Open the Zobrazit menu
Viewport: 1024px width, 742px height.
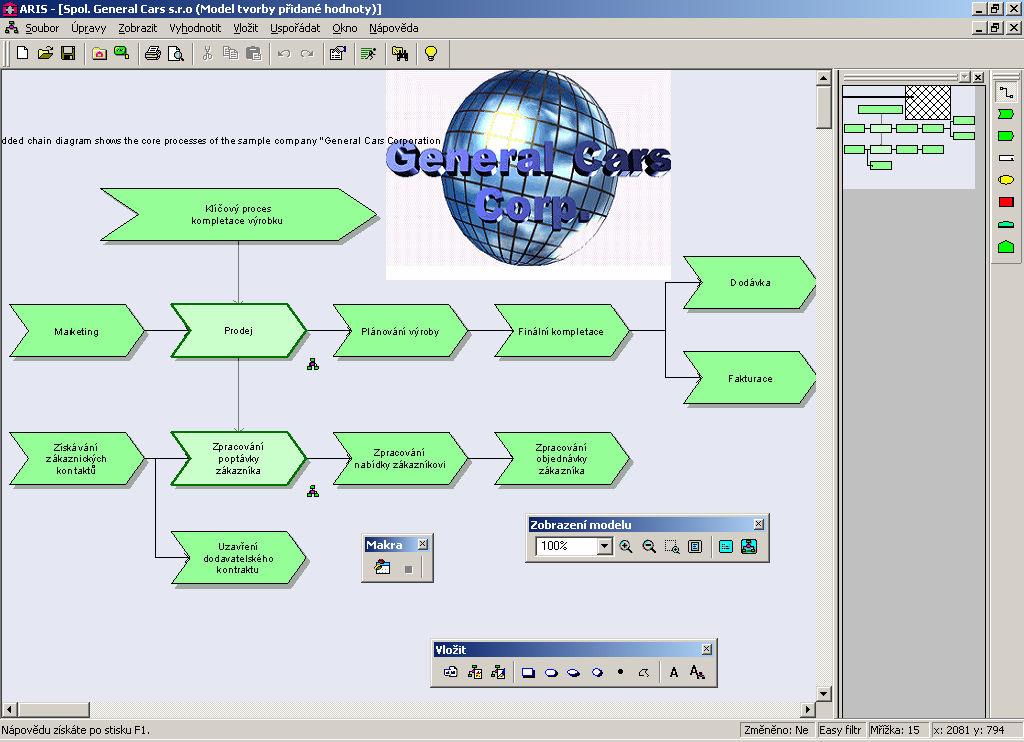137,28
